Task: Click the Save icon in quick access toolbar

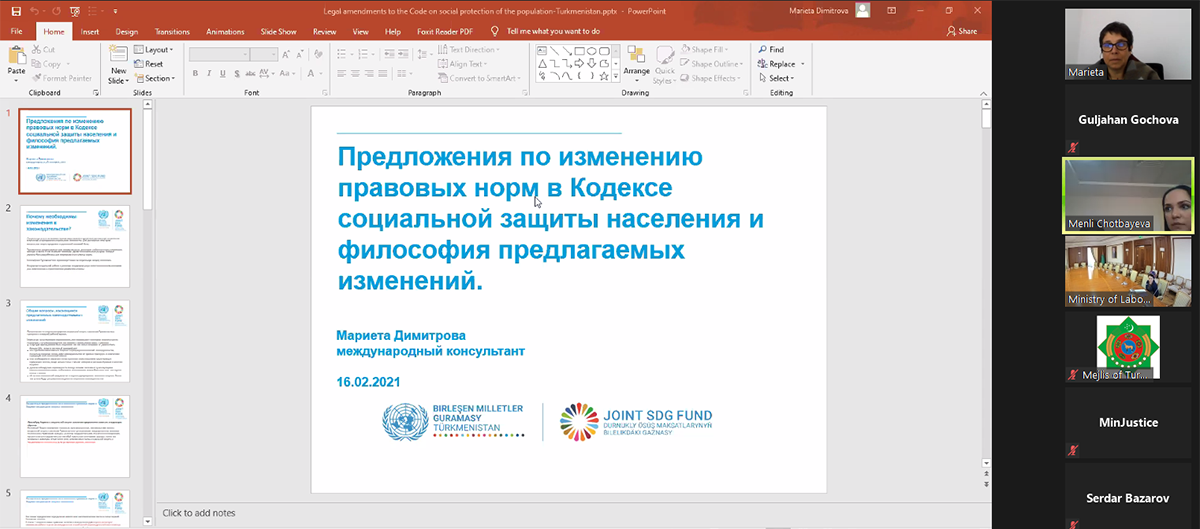Action: [14, 11]
